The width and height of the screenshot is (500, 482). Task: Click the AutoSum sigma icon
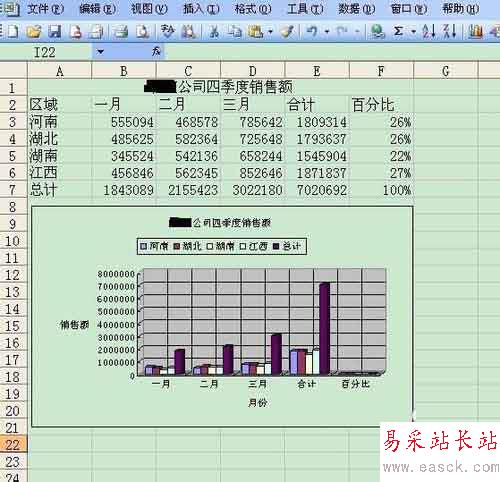[398, 32]
